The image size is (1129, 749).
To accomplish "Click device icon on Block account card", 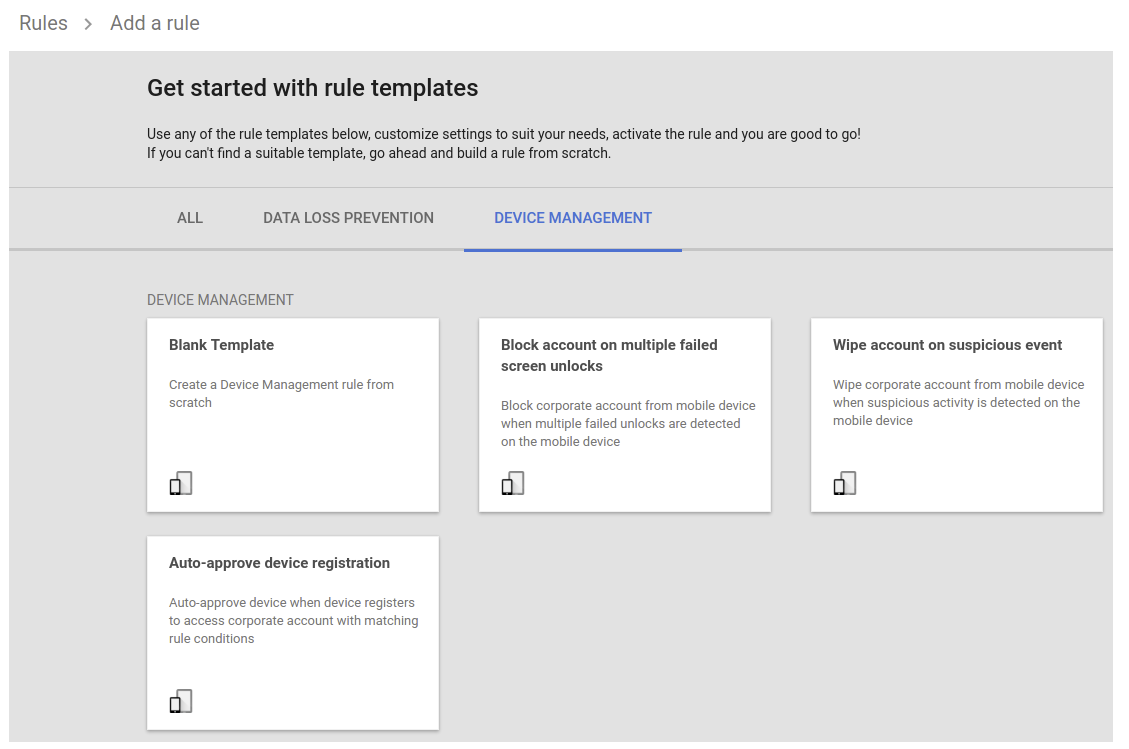I will click(513, 484).
